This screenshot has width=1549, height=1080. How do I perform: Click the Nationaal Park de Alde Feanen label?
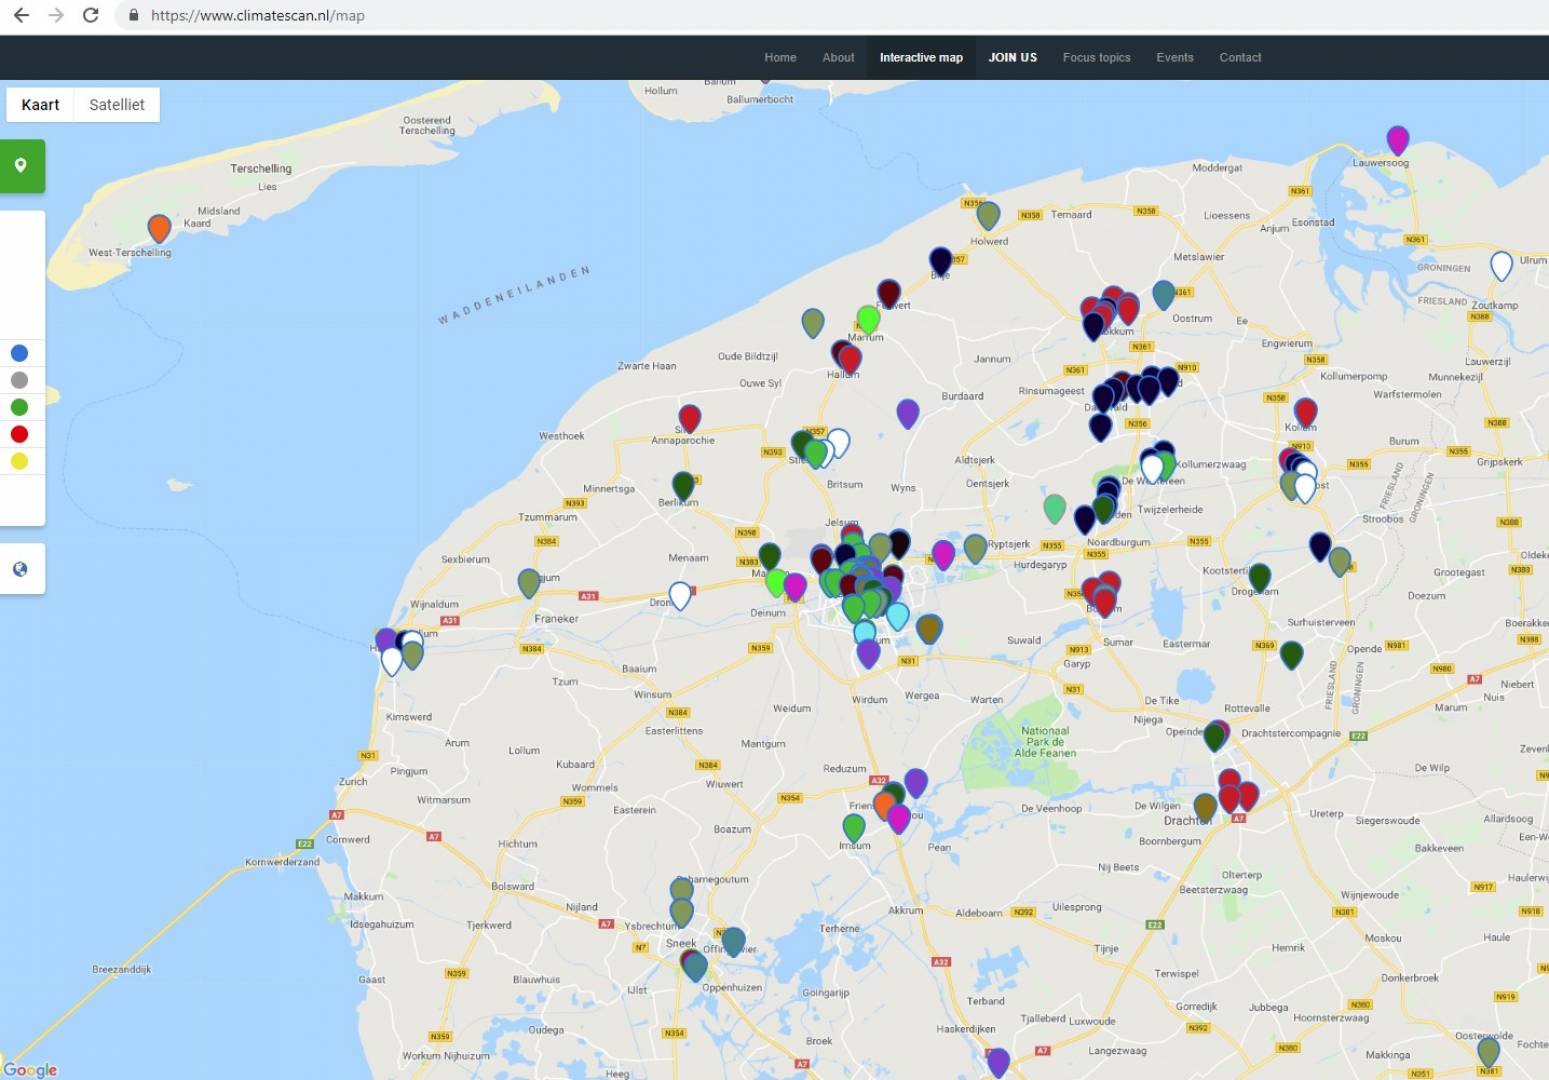[1045, 742]
